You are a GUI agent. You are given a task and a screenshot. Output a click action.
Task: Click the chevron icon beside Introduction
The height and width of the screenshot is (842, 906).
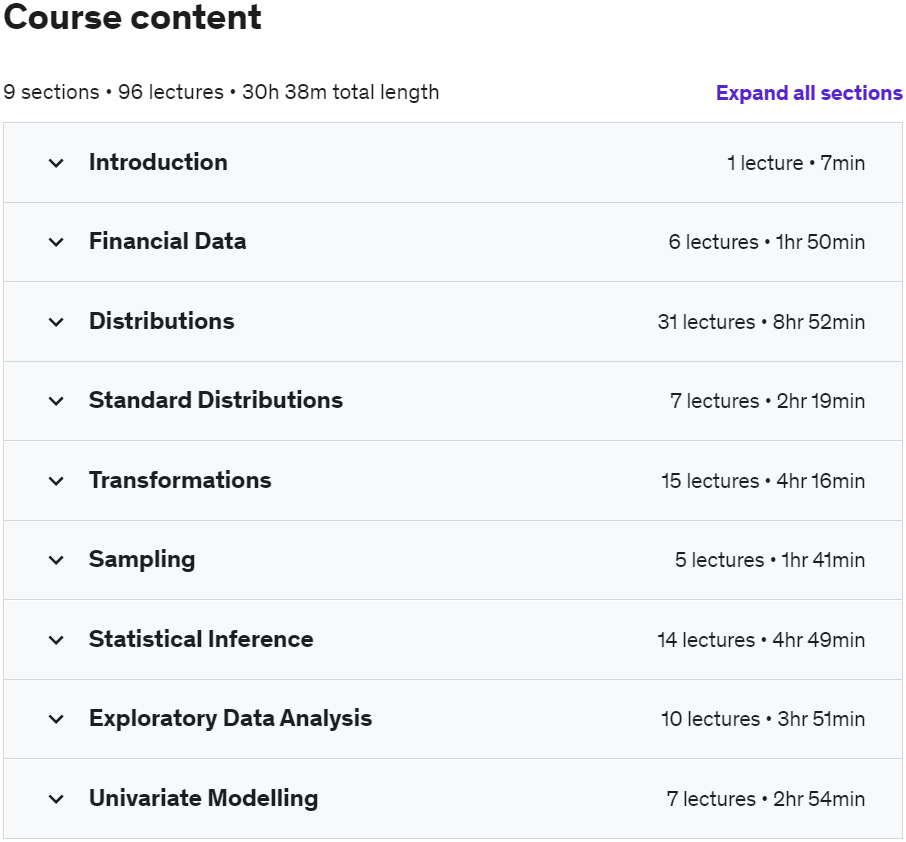tap(56, 163)
